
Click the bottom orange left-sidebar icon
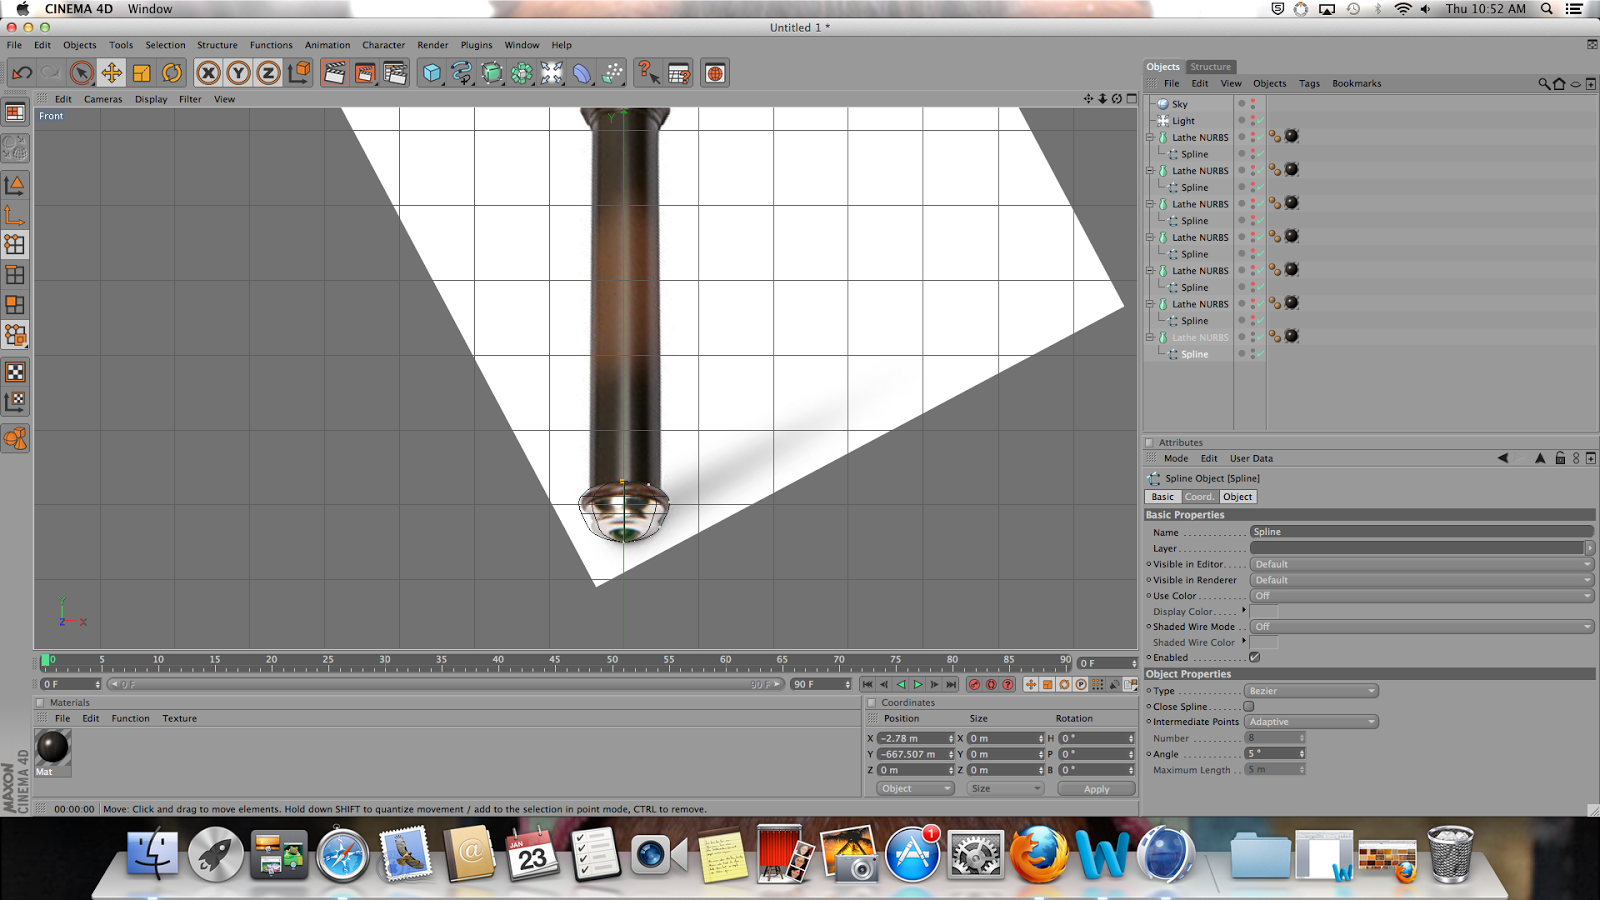click(15, 439)
